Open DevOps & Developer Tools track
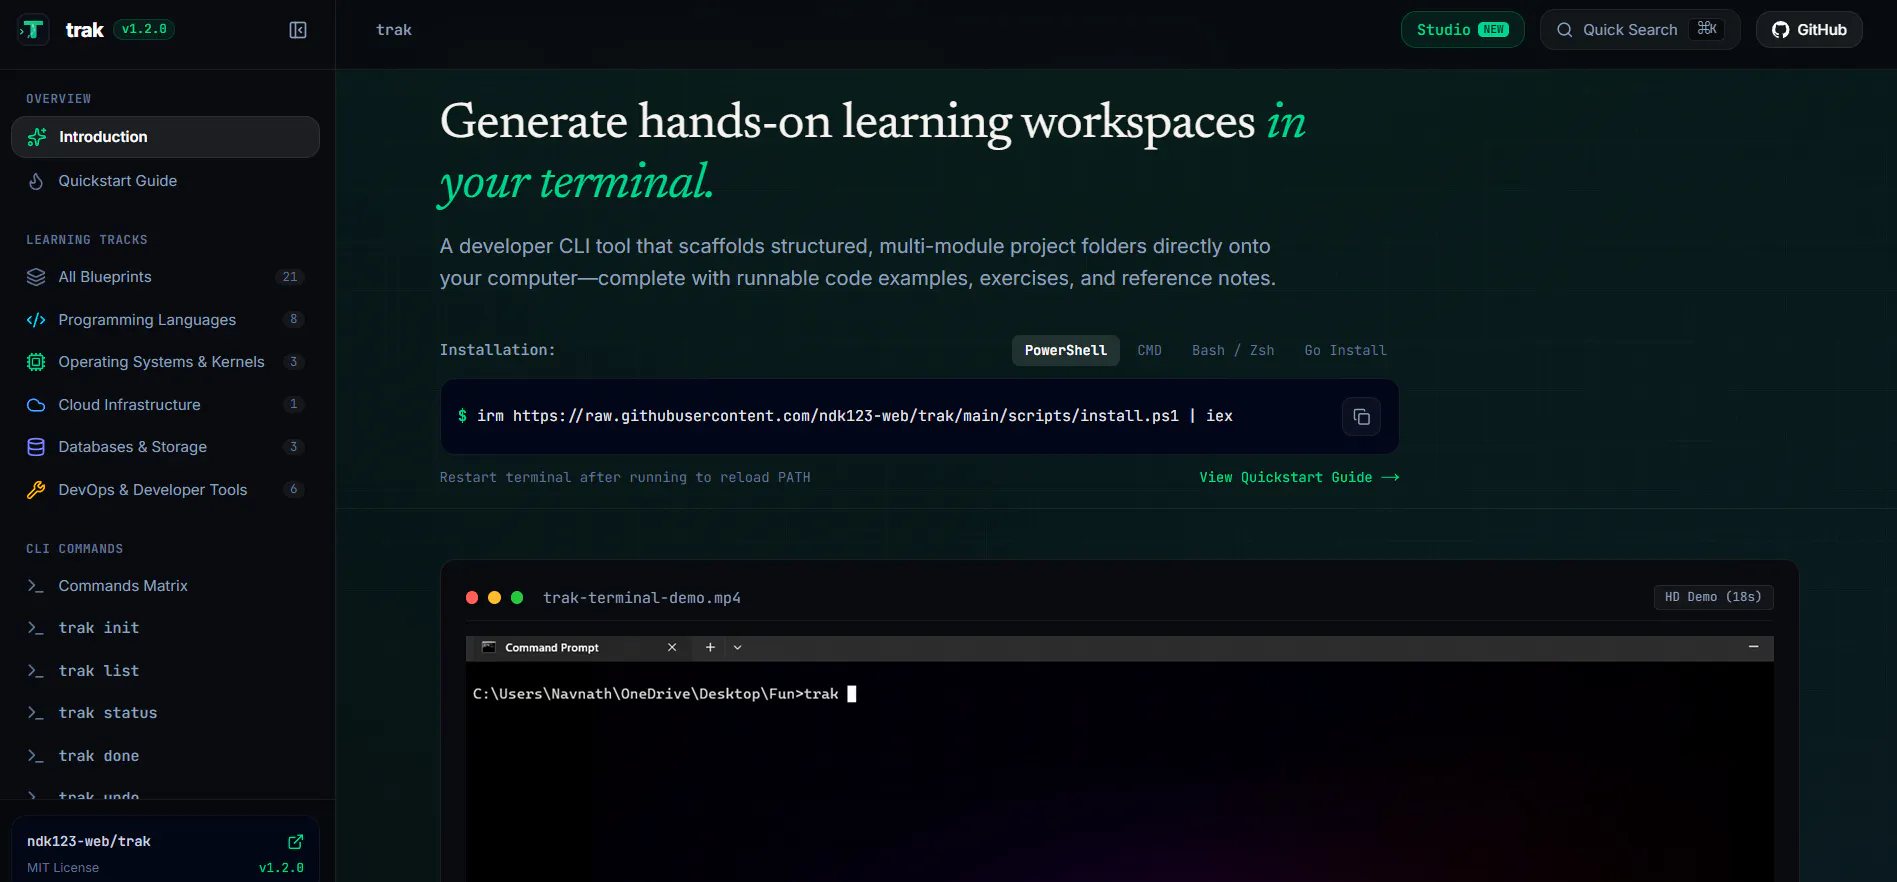 [165, 490]
